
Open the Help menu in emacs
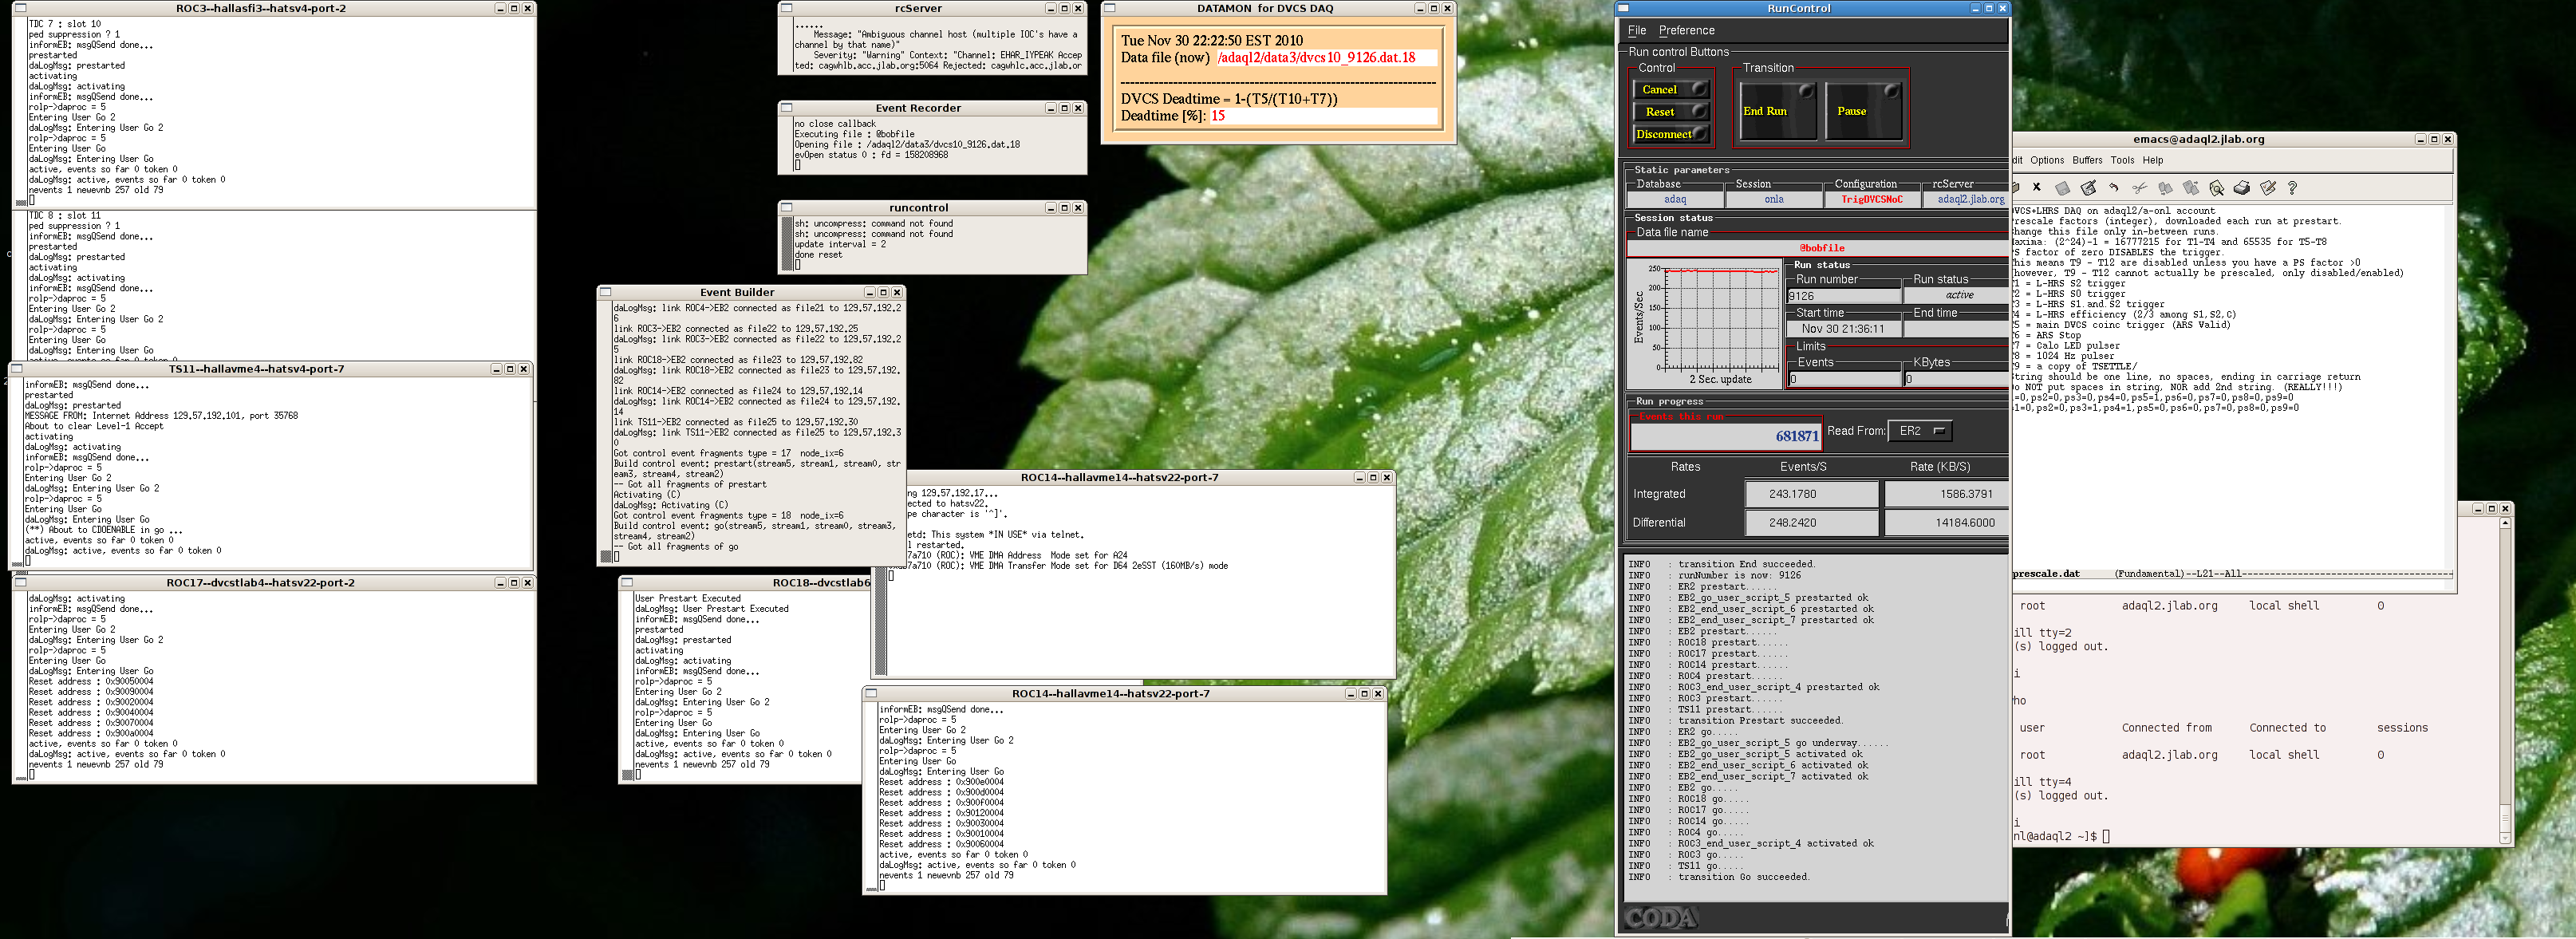(x=2153, y=160)
